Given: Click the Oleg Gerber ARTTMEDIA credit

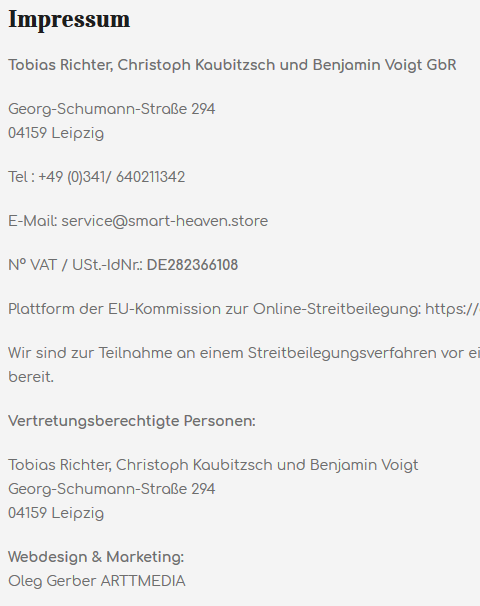Looking at the screenshot, I should click(97, 581).
